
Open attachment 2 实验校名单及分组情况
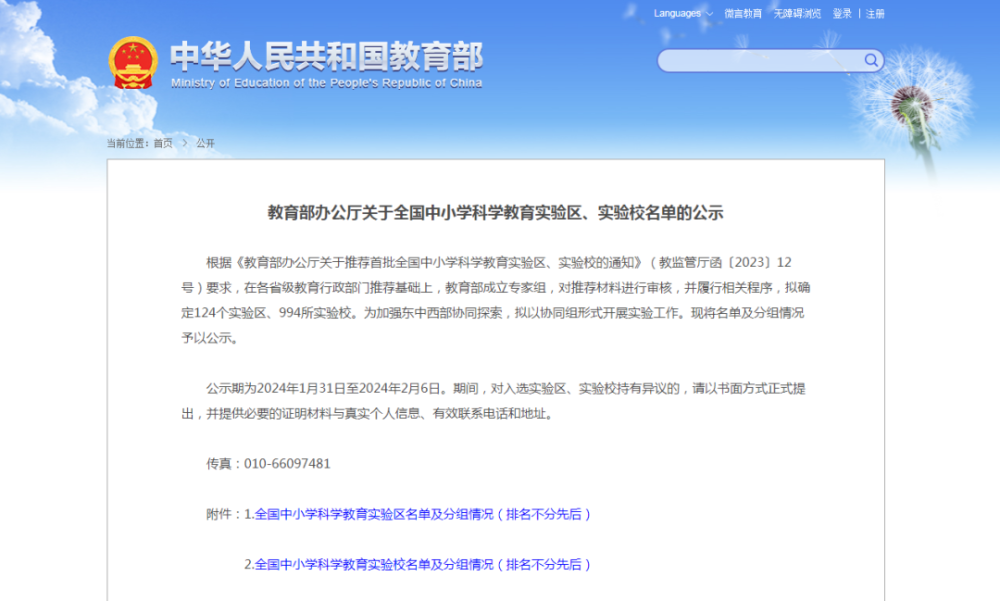click(422, 565)
